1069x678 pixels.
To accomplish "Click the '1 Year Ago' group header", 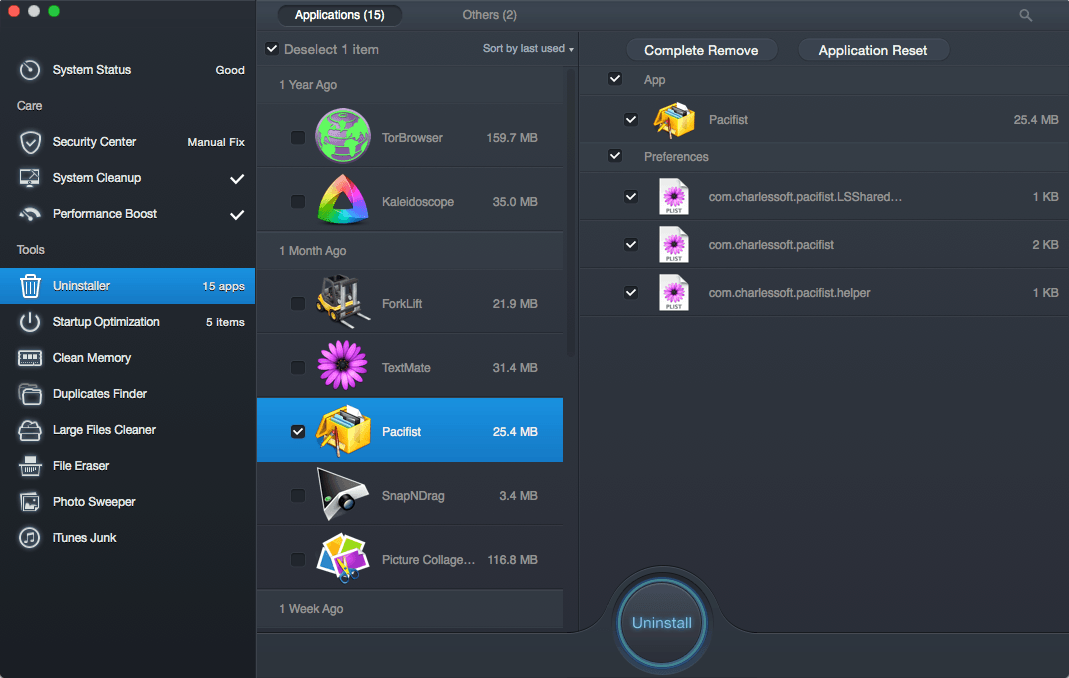I will coord(410,85).
